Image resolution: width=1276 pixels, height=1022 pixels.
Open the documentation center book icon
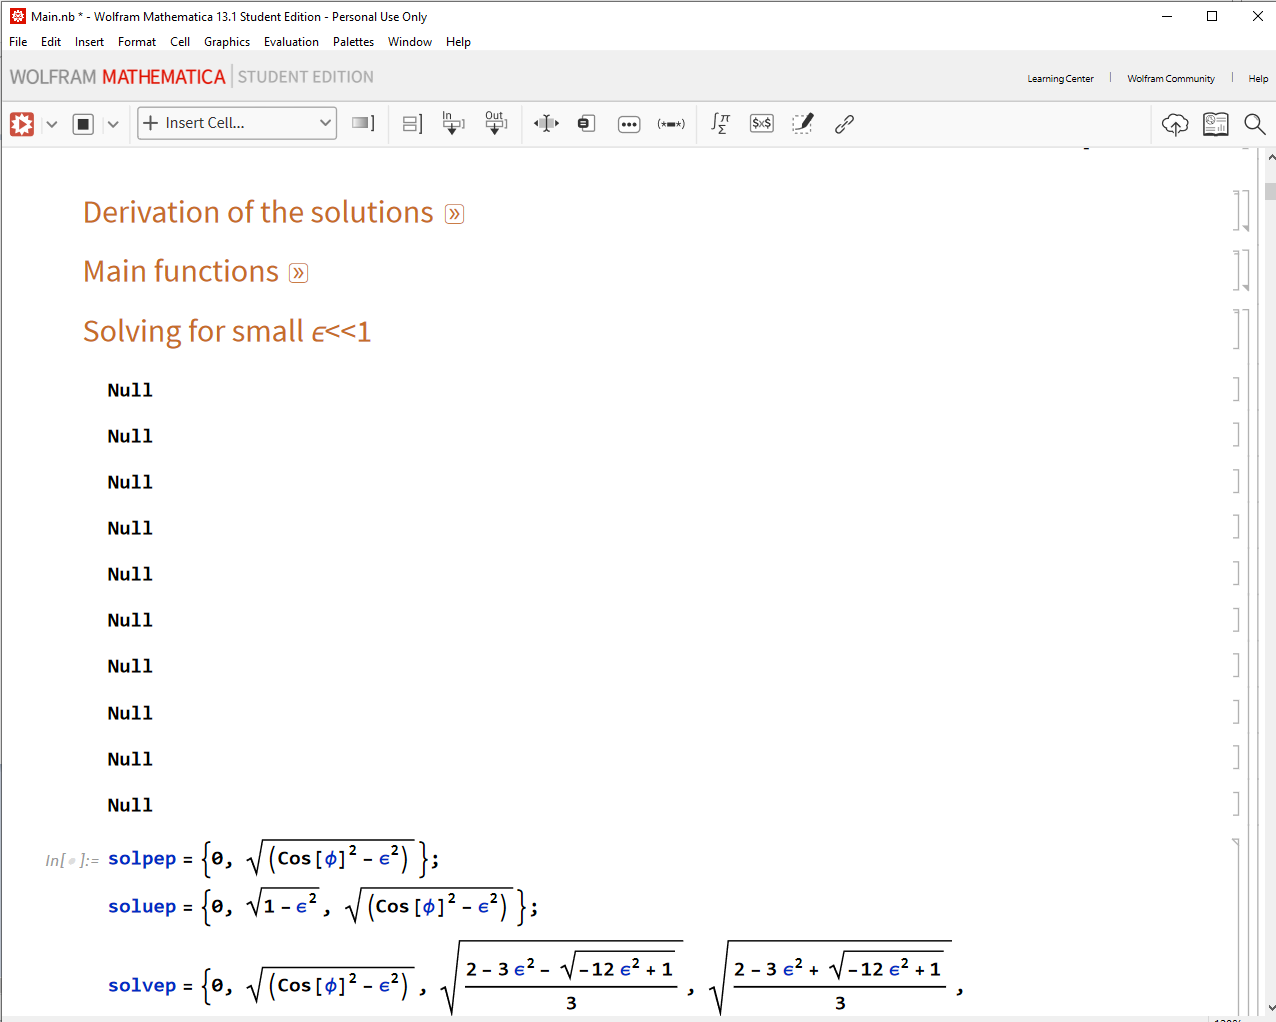point(1216,124)
